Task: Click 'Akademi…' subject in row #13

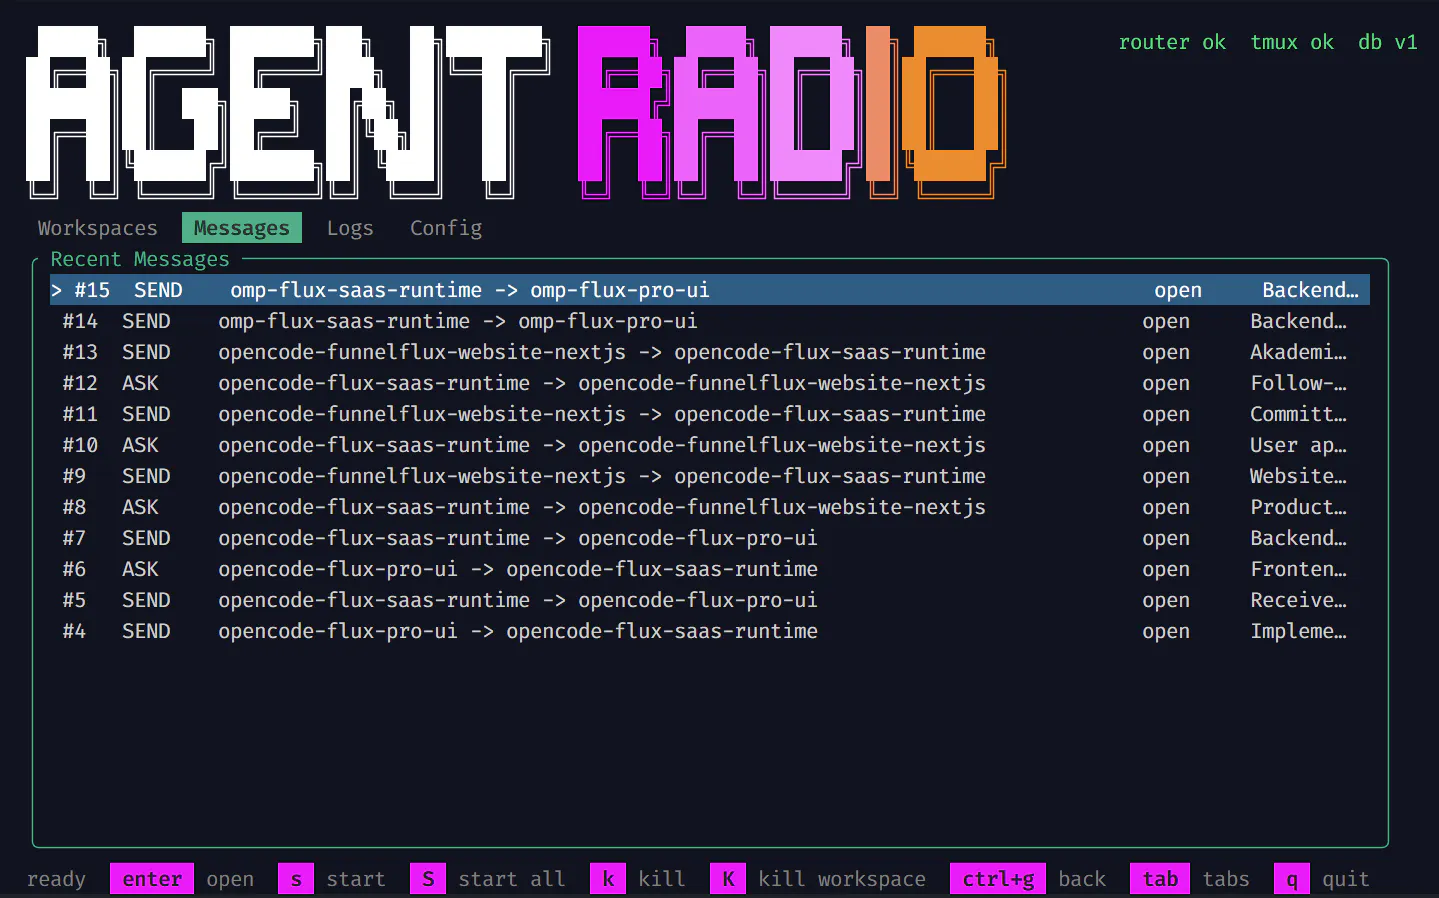Action: point(1298,352)
